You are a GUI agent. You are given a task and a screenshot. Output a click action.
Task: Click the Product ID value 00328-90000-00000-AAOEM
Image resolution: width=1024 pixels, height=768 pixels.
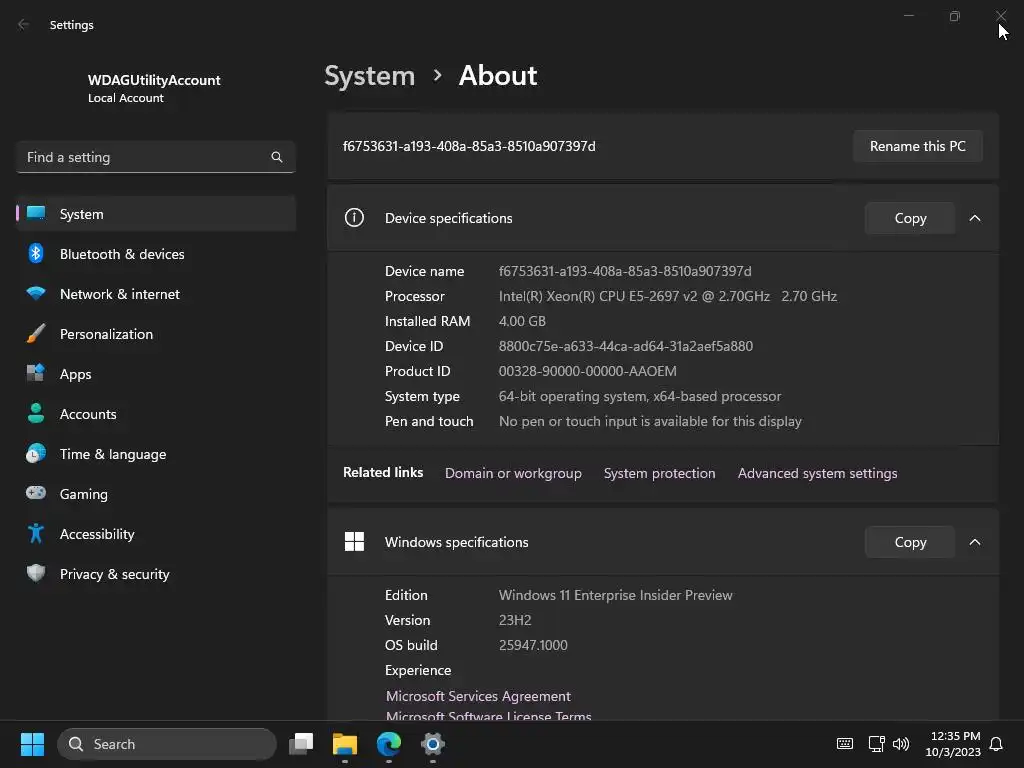click(x=588, y=371)
